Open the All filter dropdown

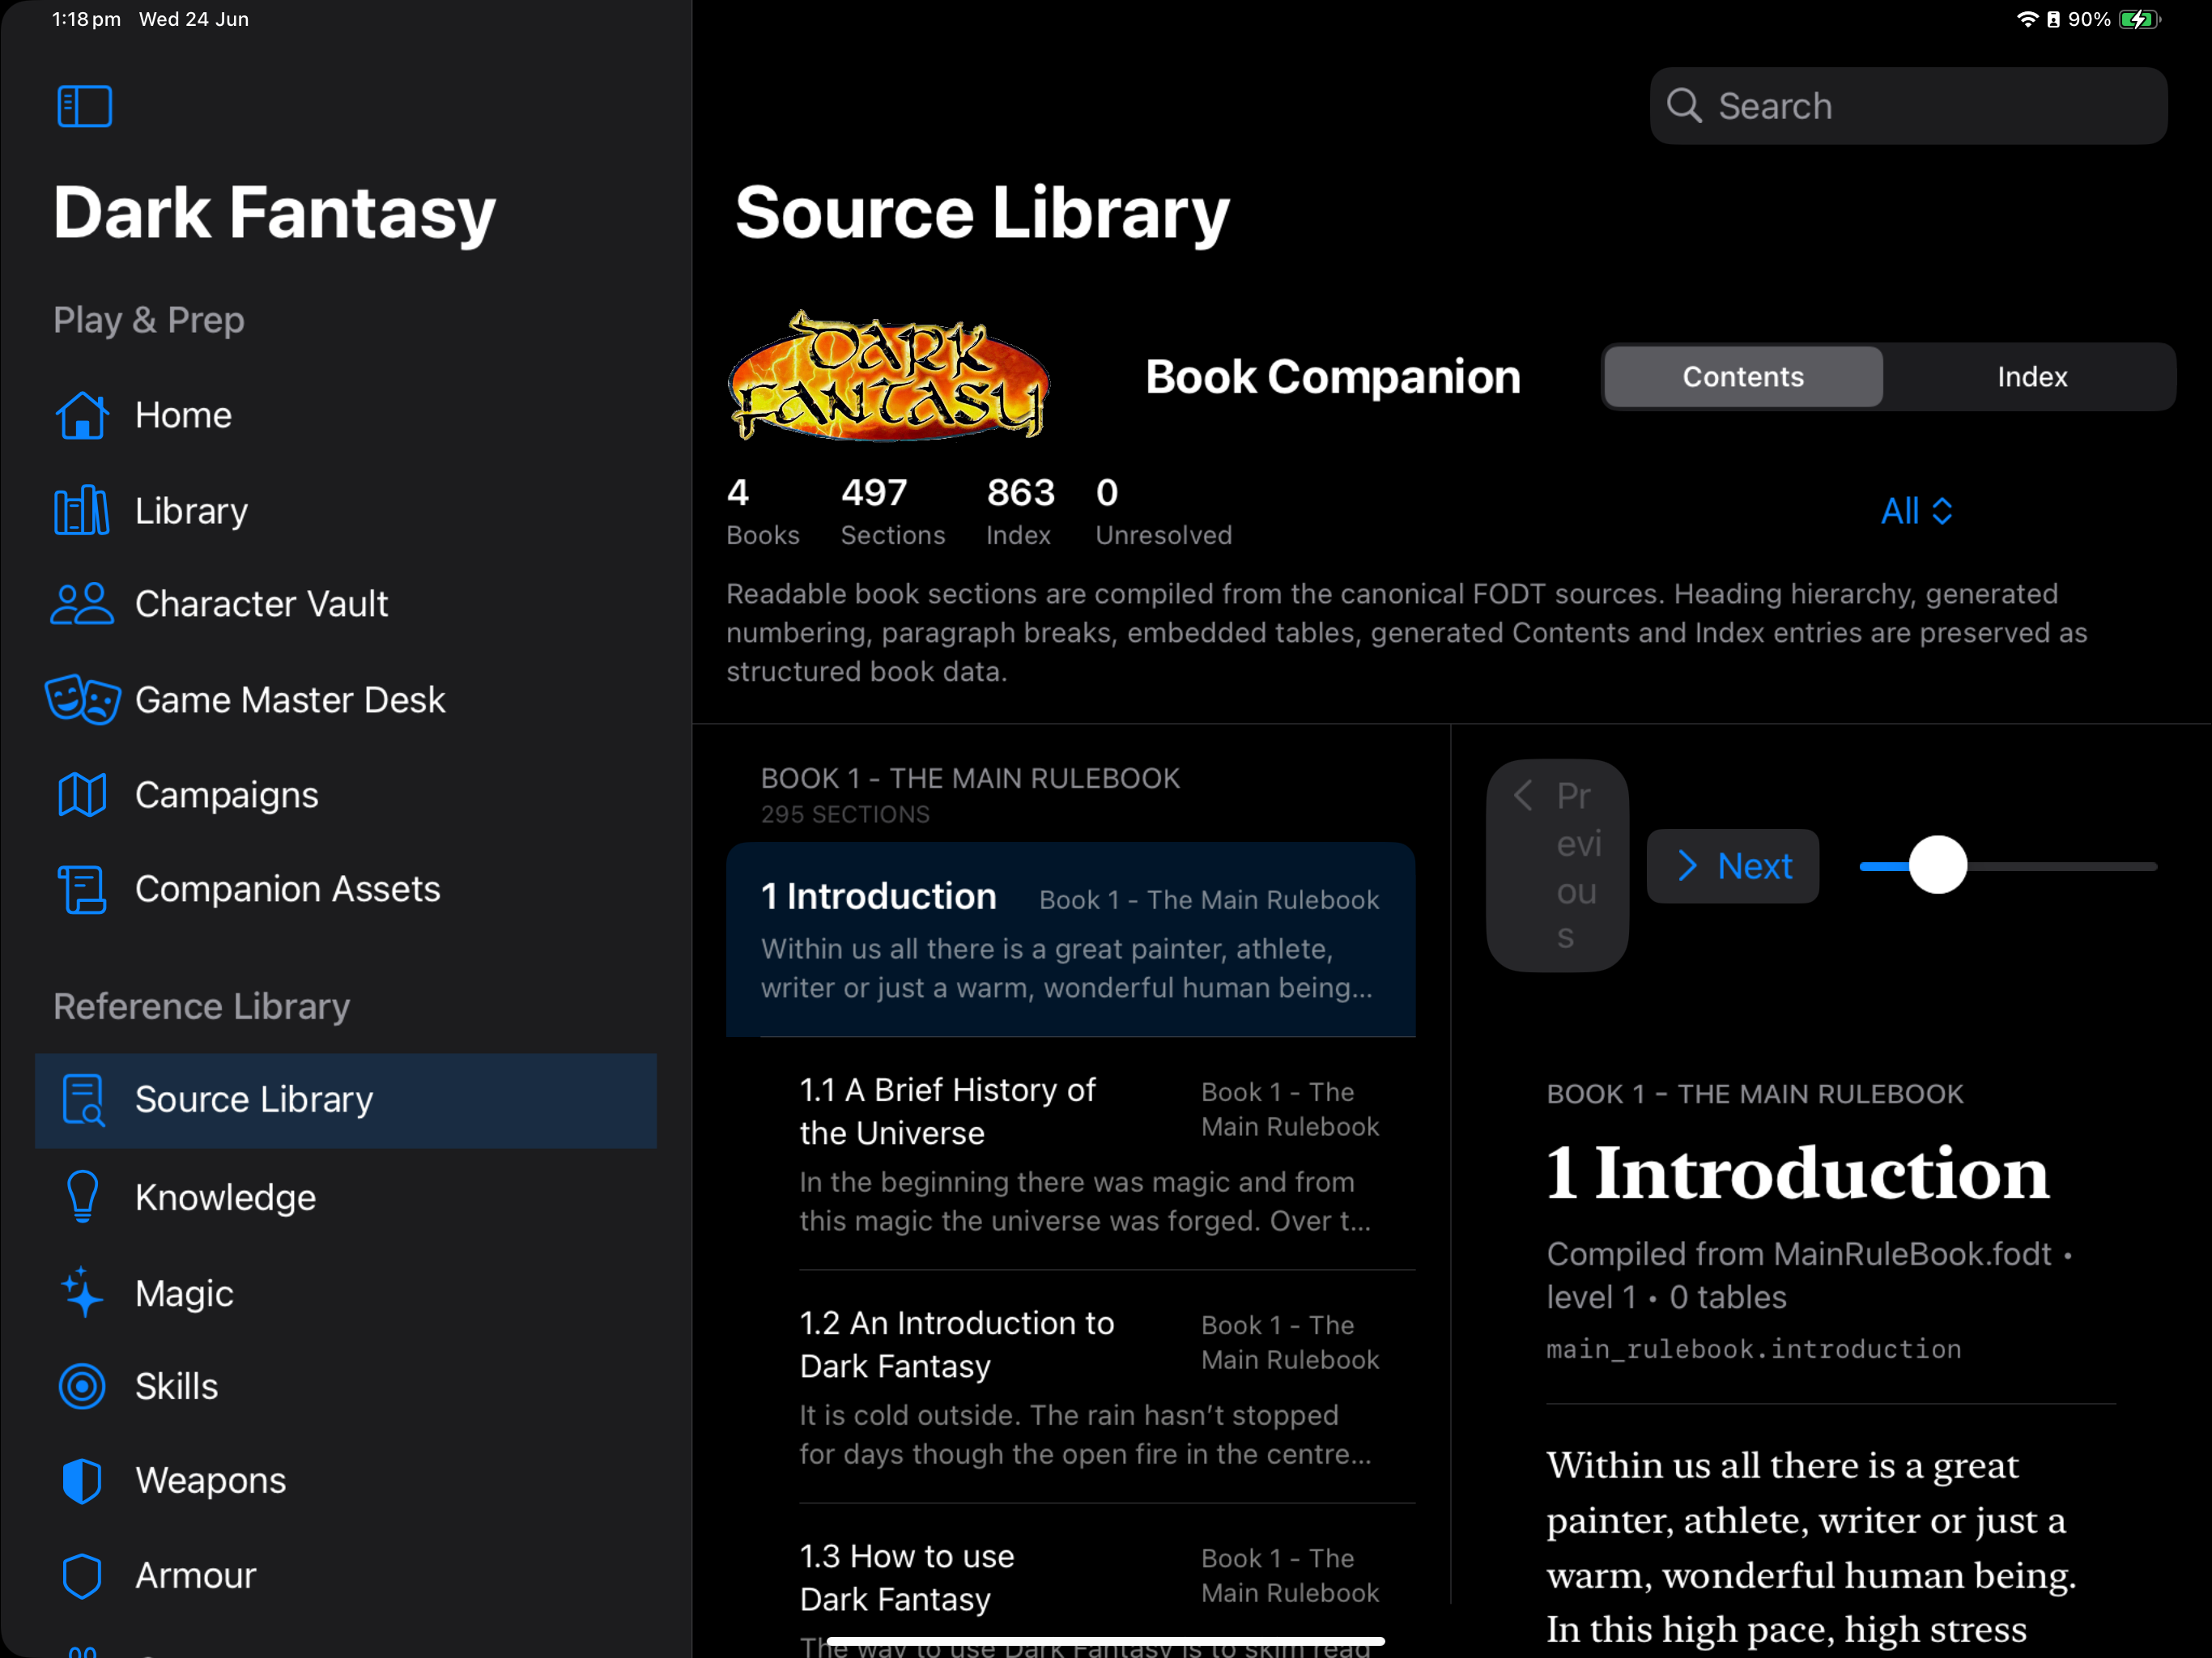coord(1916,511)
